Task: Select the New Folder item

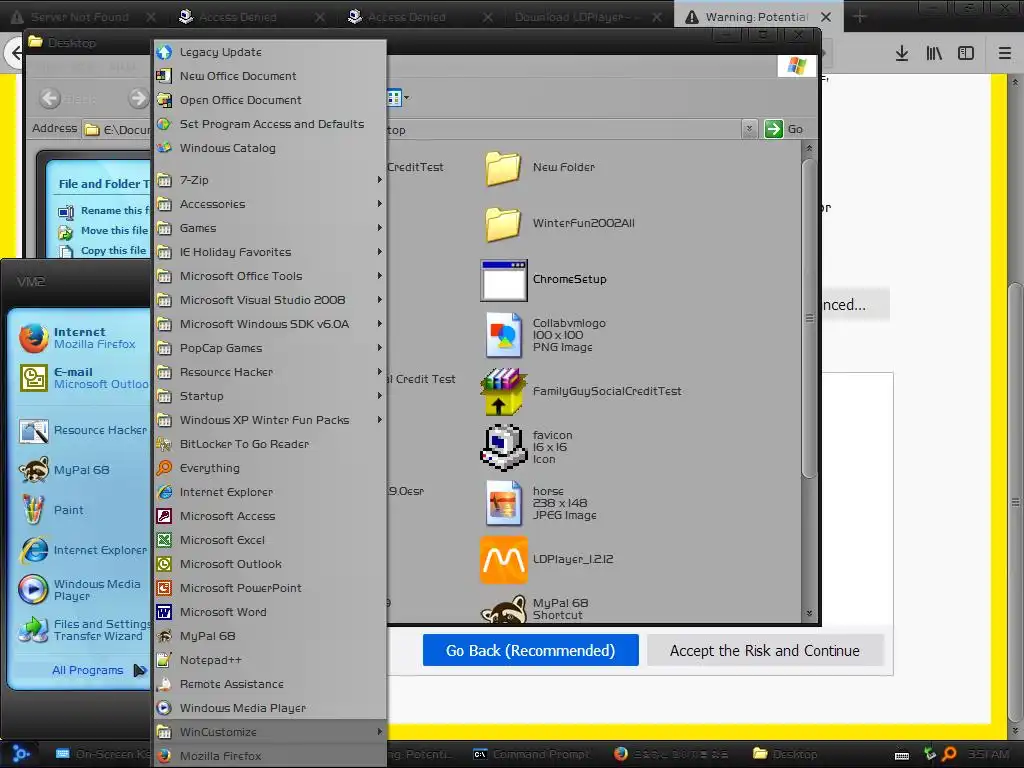Action: coord(539,167)
